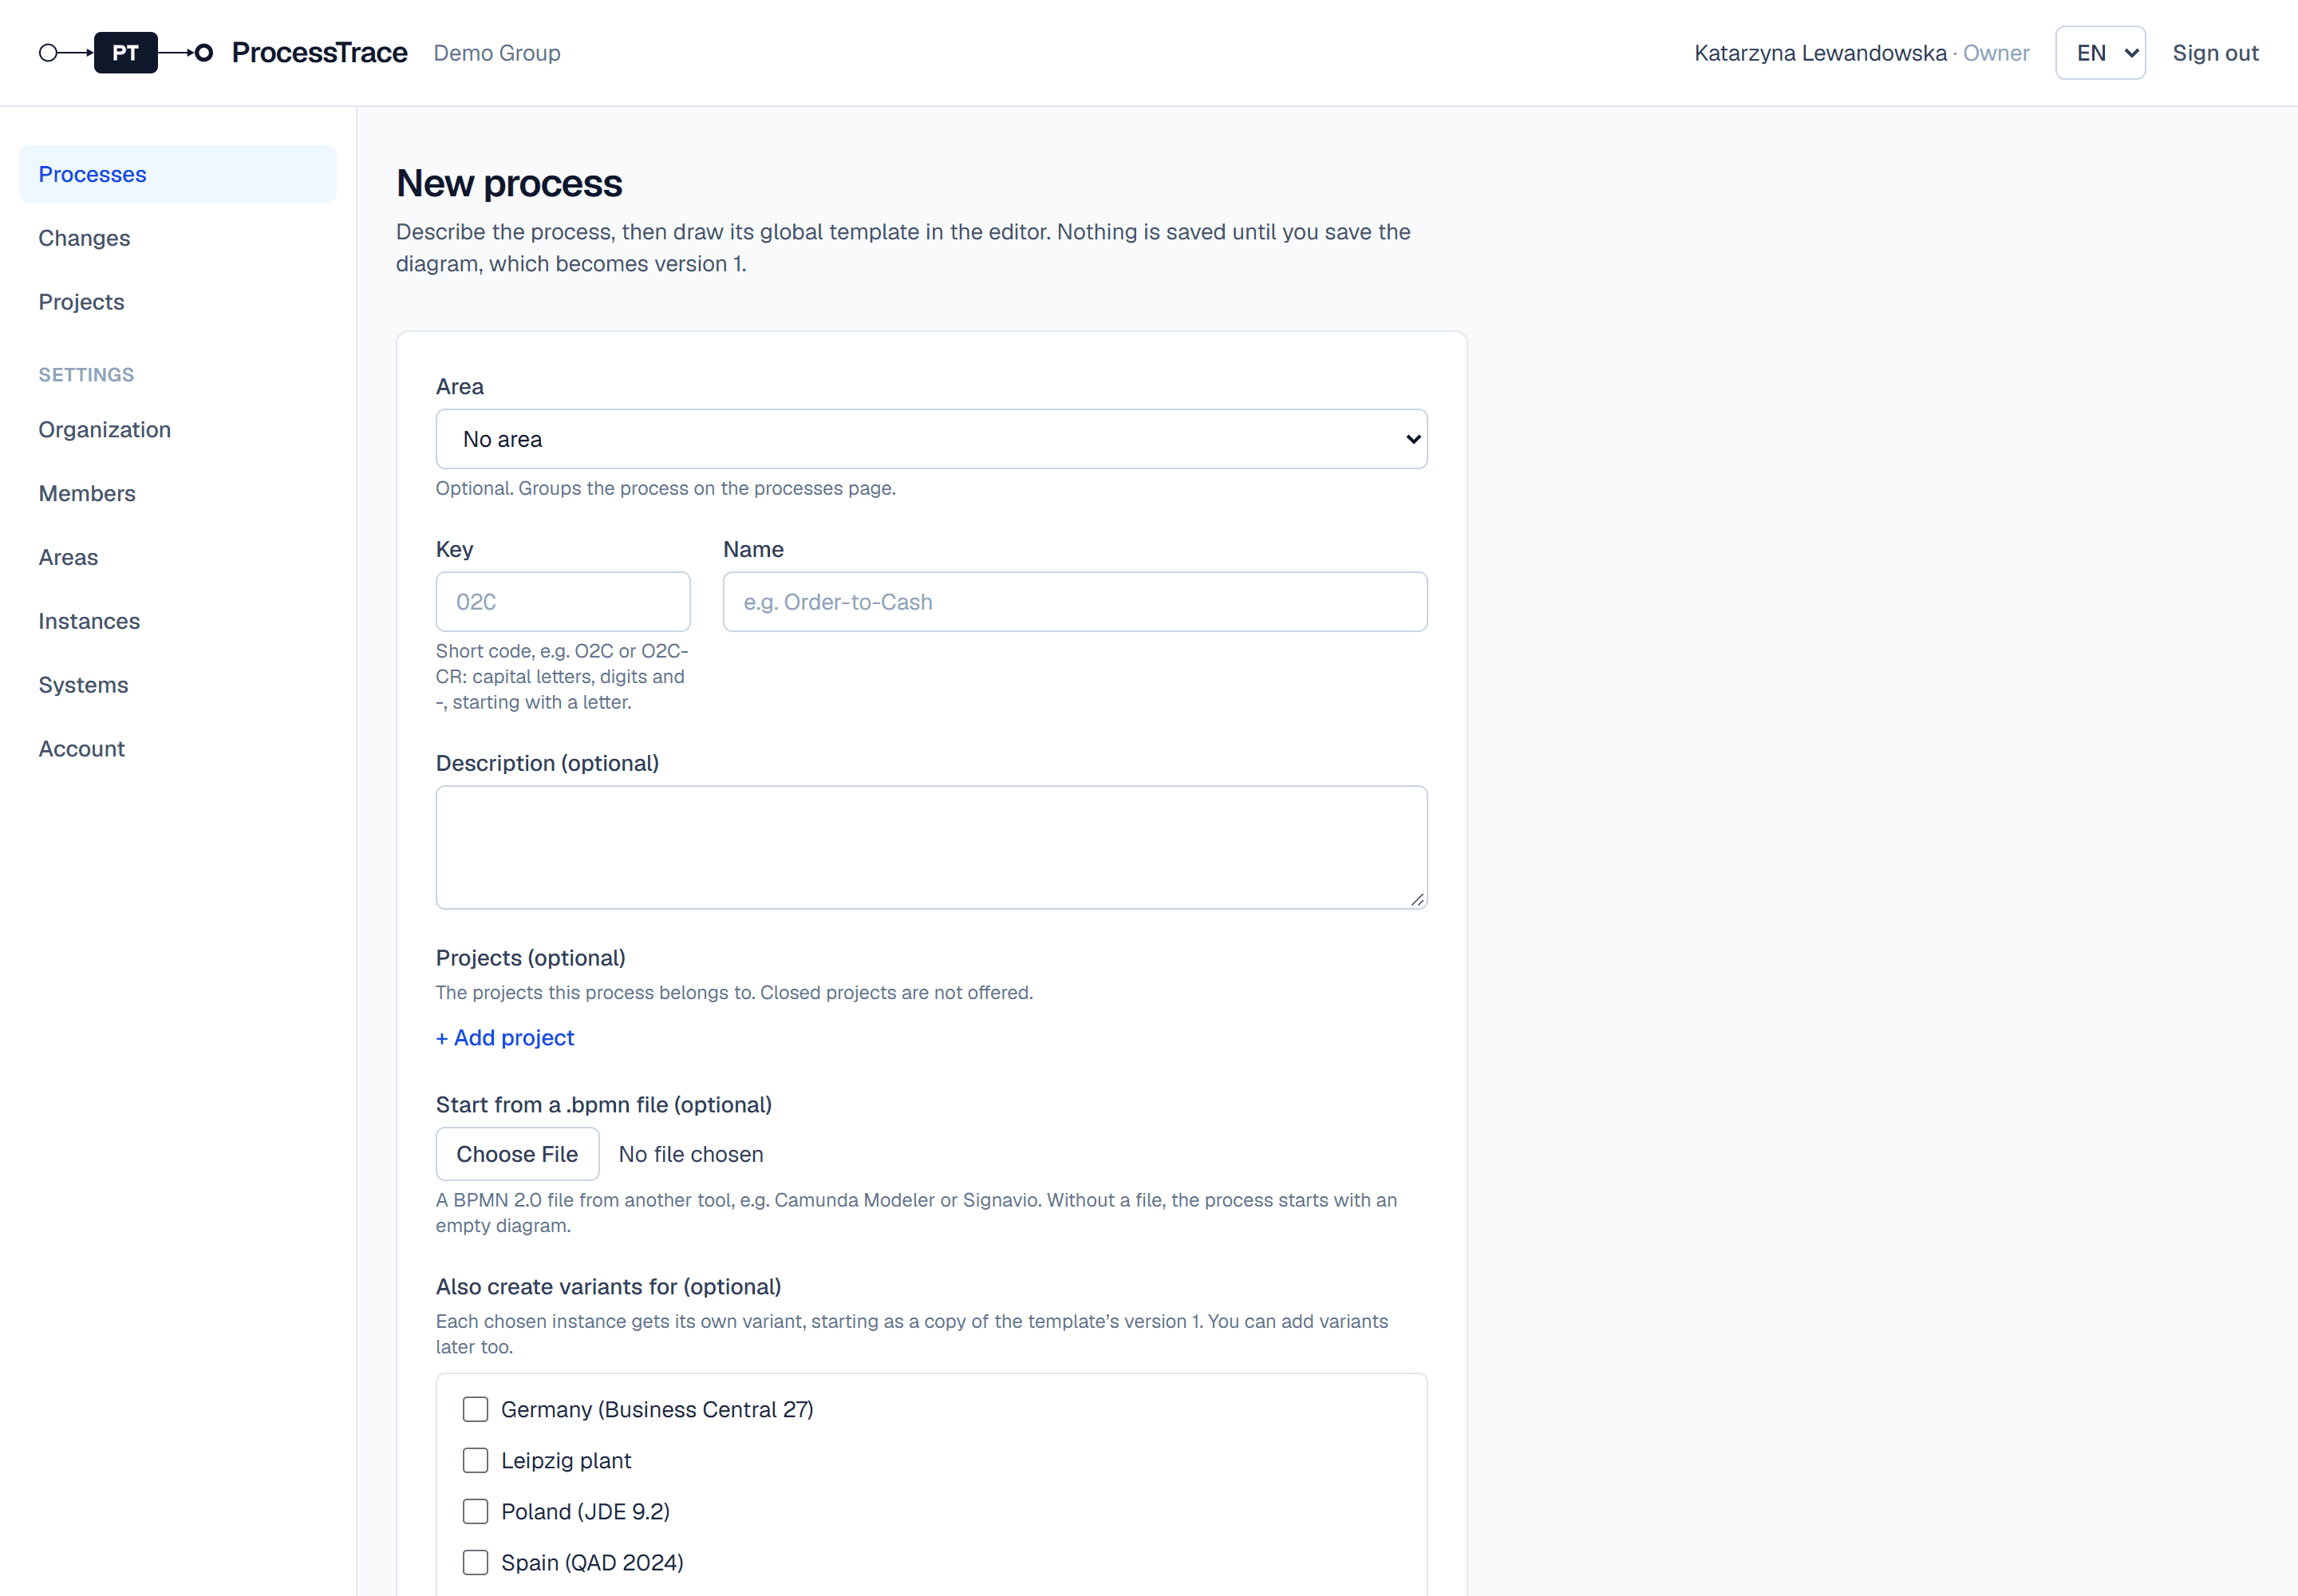Click into the Description textarea
Image resolution: width=2298 pixels, height=1596 pixels.
coord(931,848)
